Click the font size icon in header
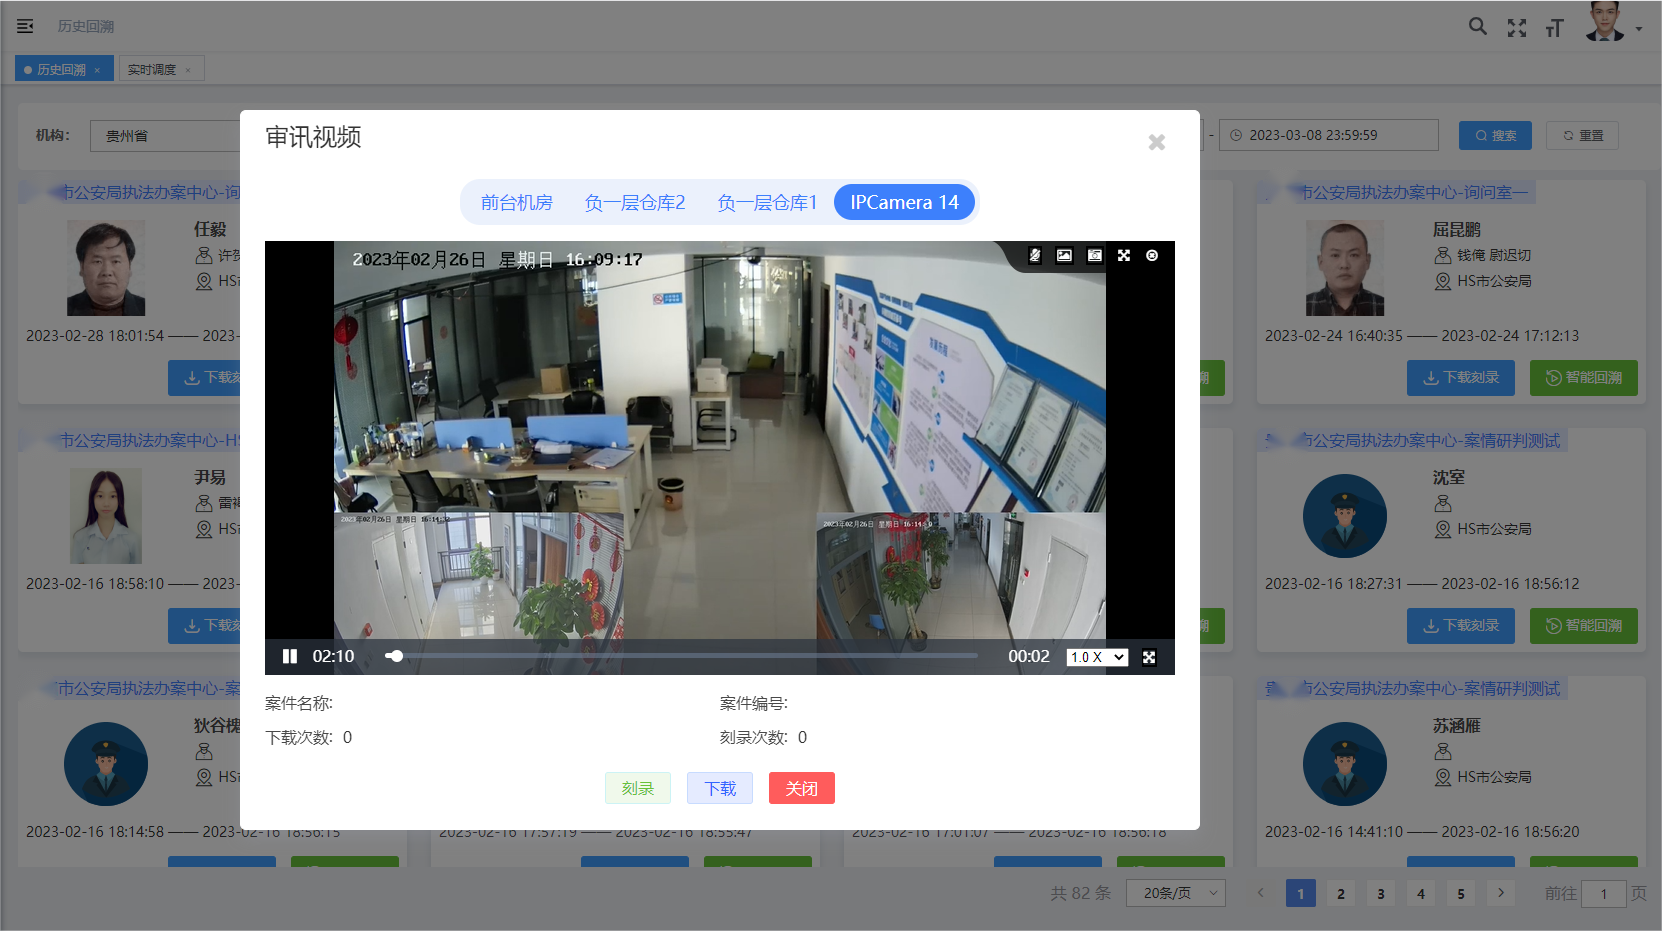This screenshot has height=931, width=1662. (x=1554, y=28)
